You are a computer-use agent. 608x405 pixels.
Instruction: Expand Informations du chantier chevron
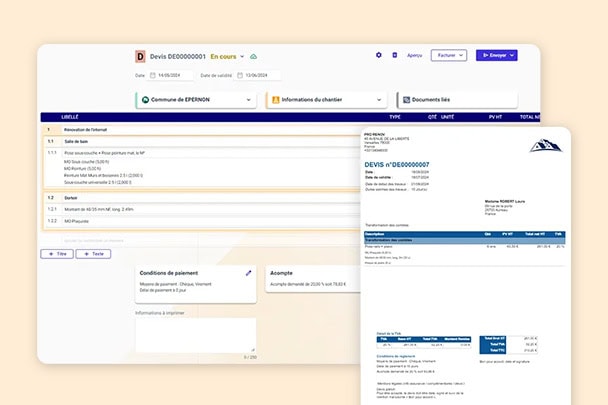coord(379,100)
